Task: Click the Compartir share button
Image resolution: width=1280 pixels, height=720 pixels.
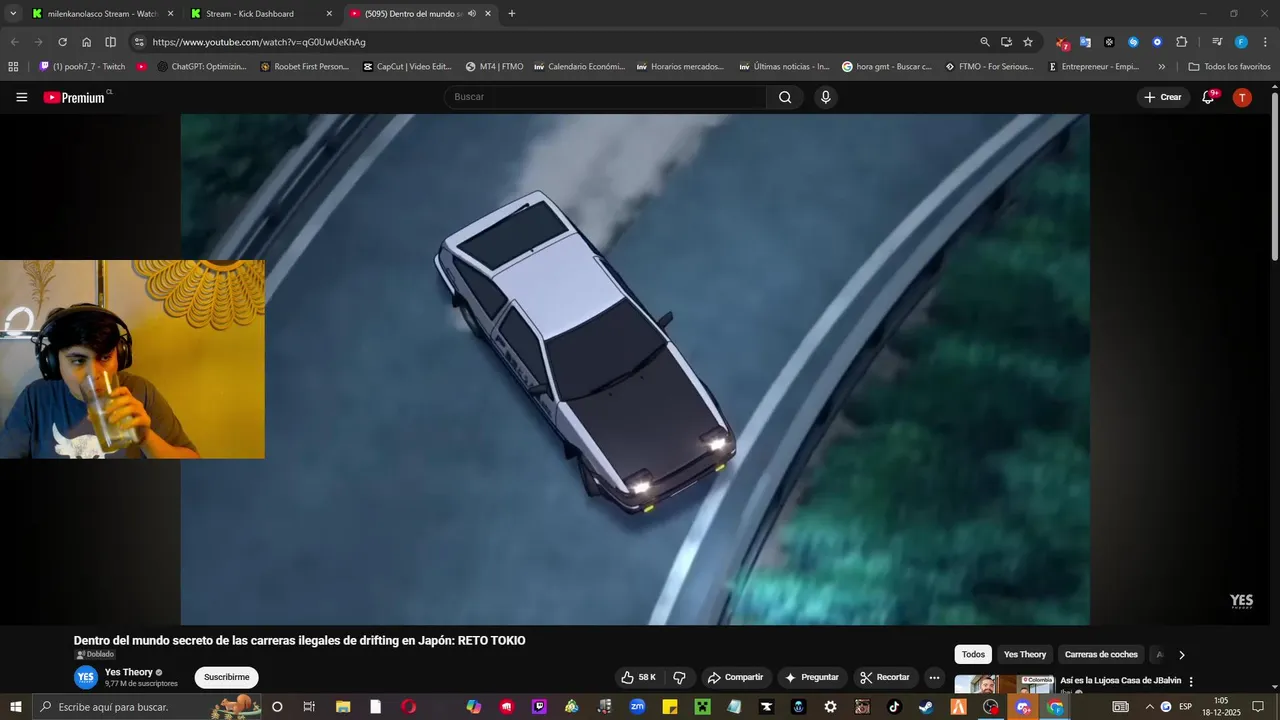Action: (x=734, y=677)
